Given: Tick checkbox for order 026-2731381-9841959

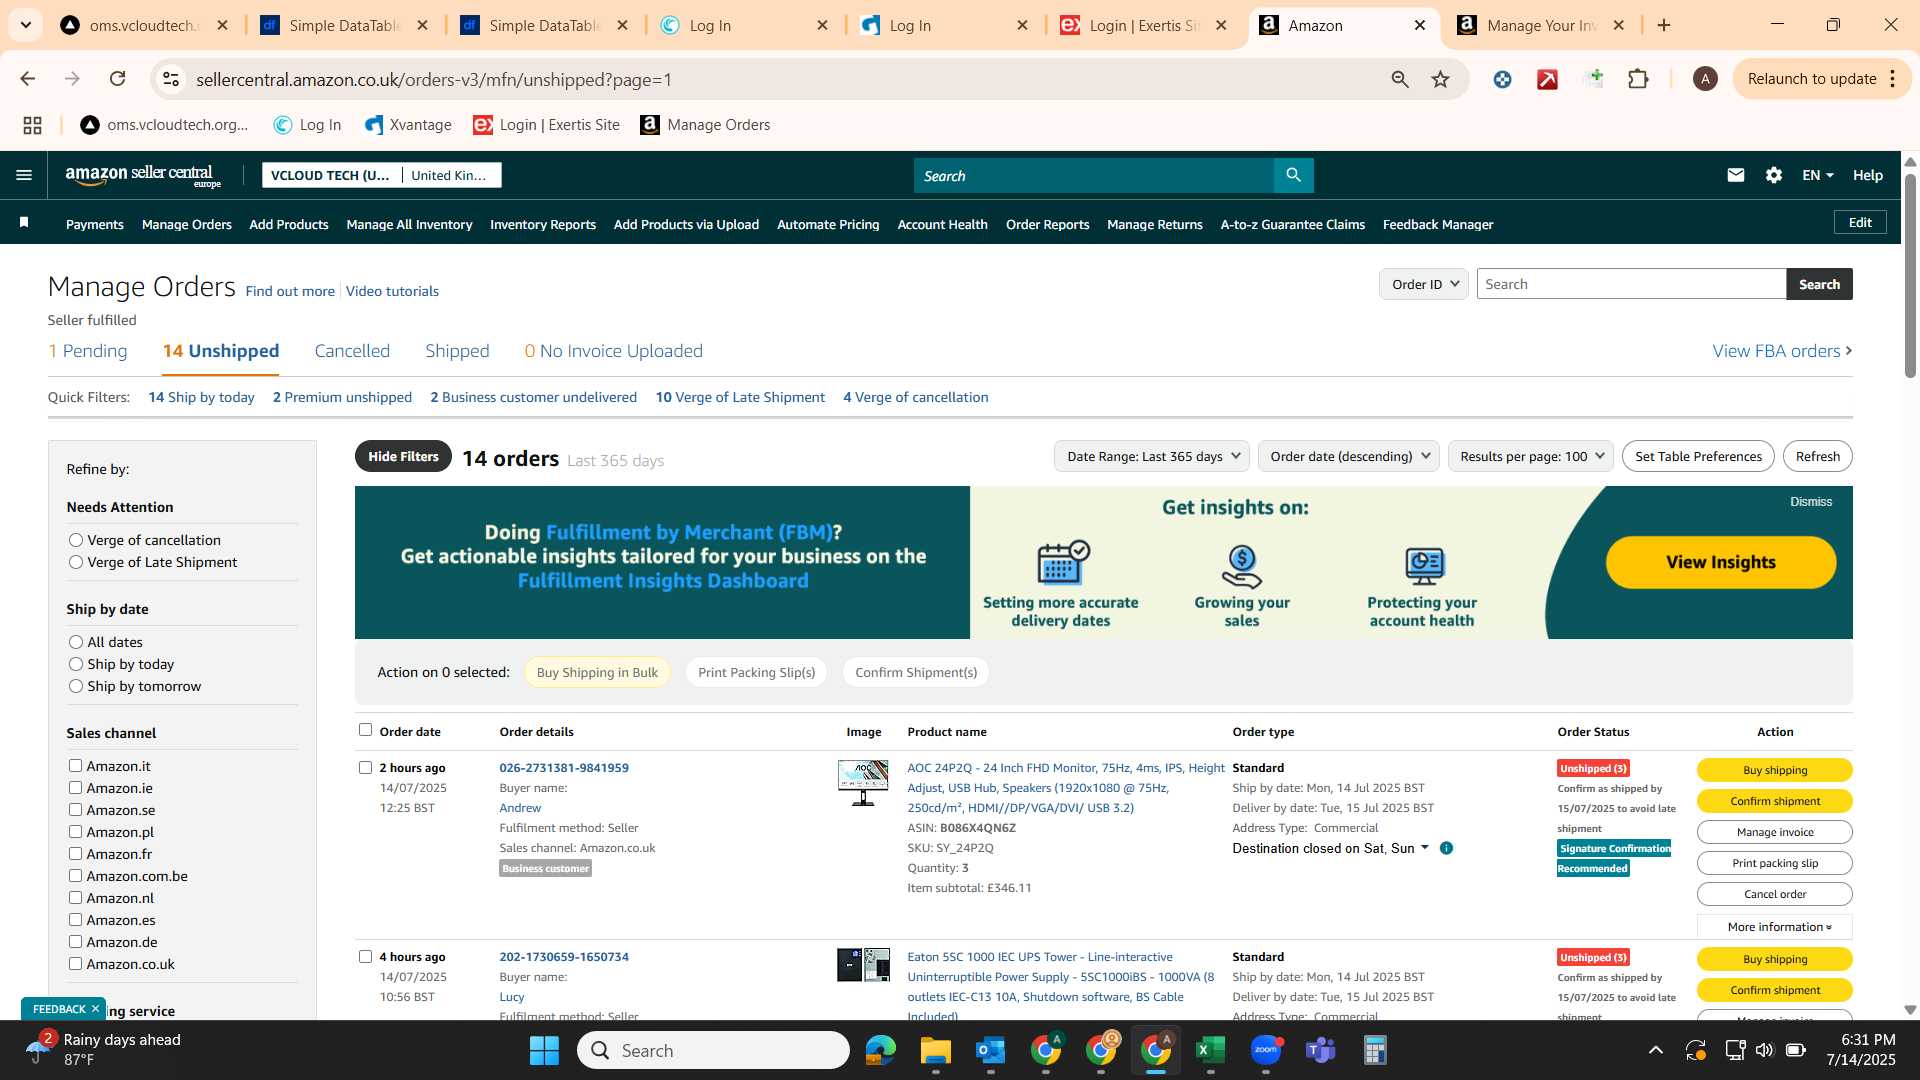Looking at the screenshot, I should pyautogui.click(x=365, y=767).
